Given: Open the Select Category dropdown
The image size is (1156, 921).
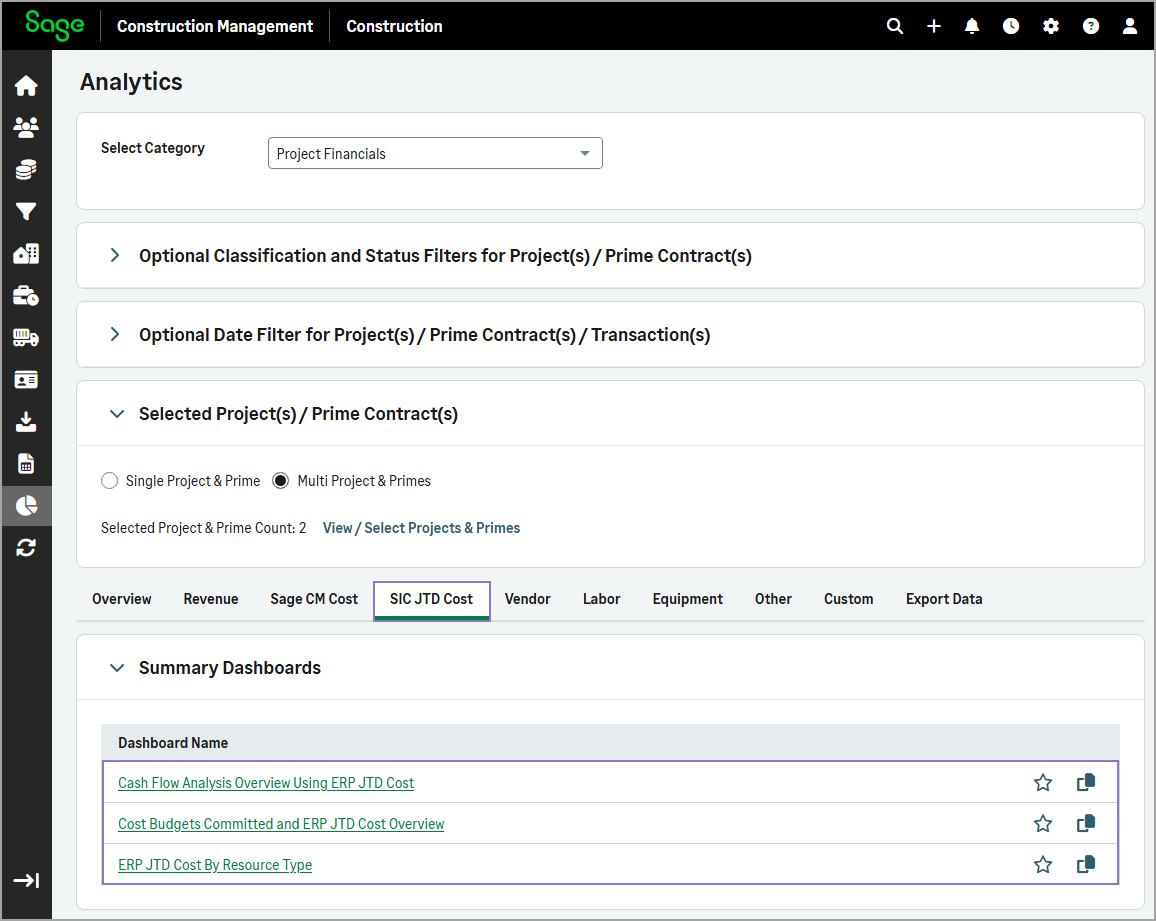Looking at the screenshot, I should [x=435, y=154].
